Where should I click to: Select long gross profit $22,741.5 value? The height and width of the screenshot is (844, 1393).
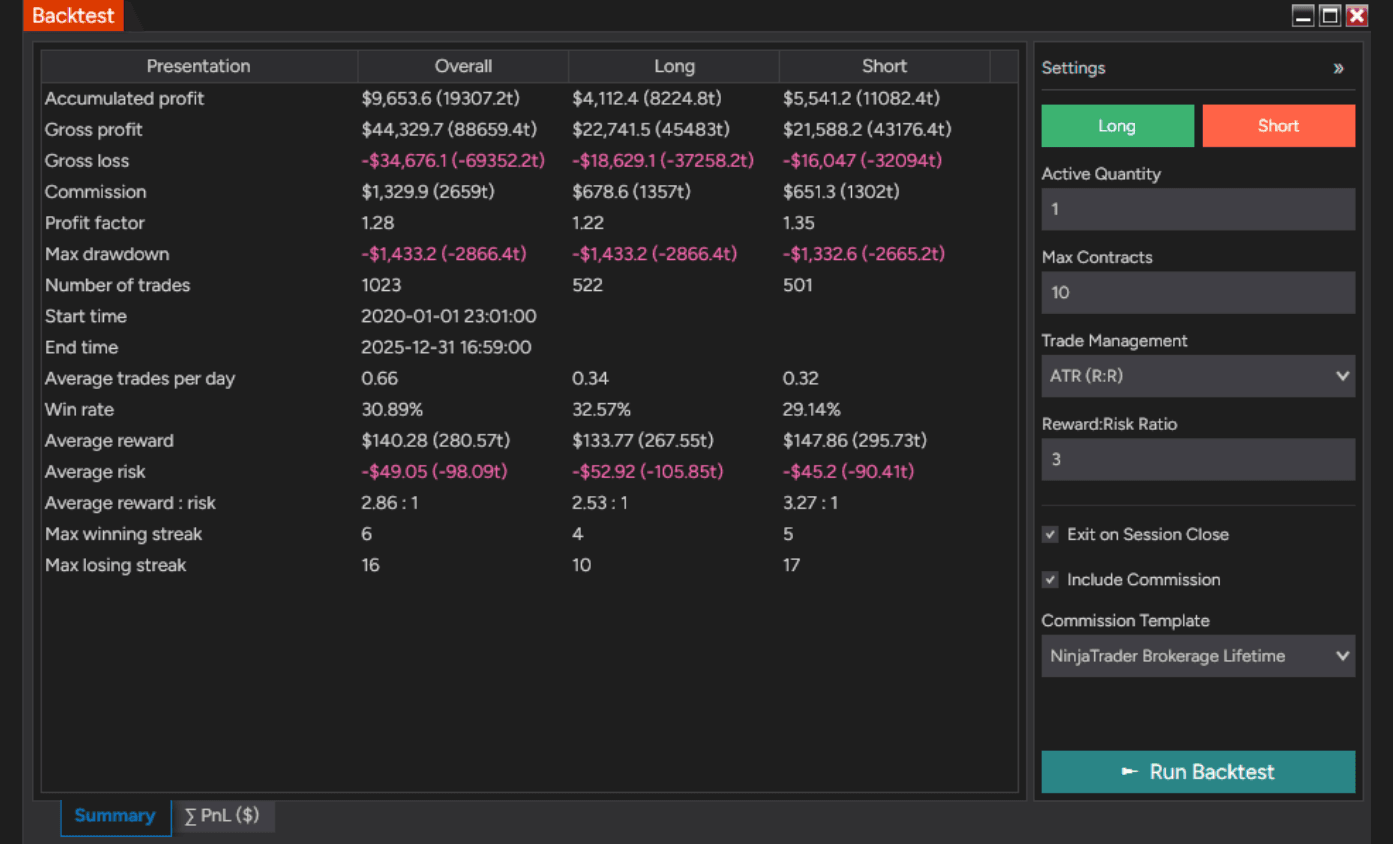coord(650,130)
